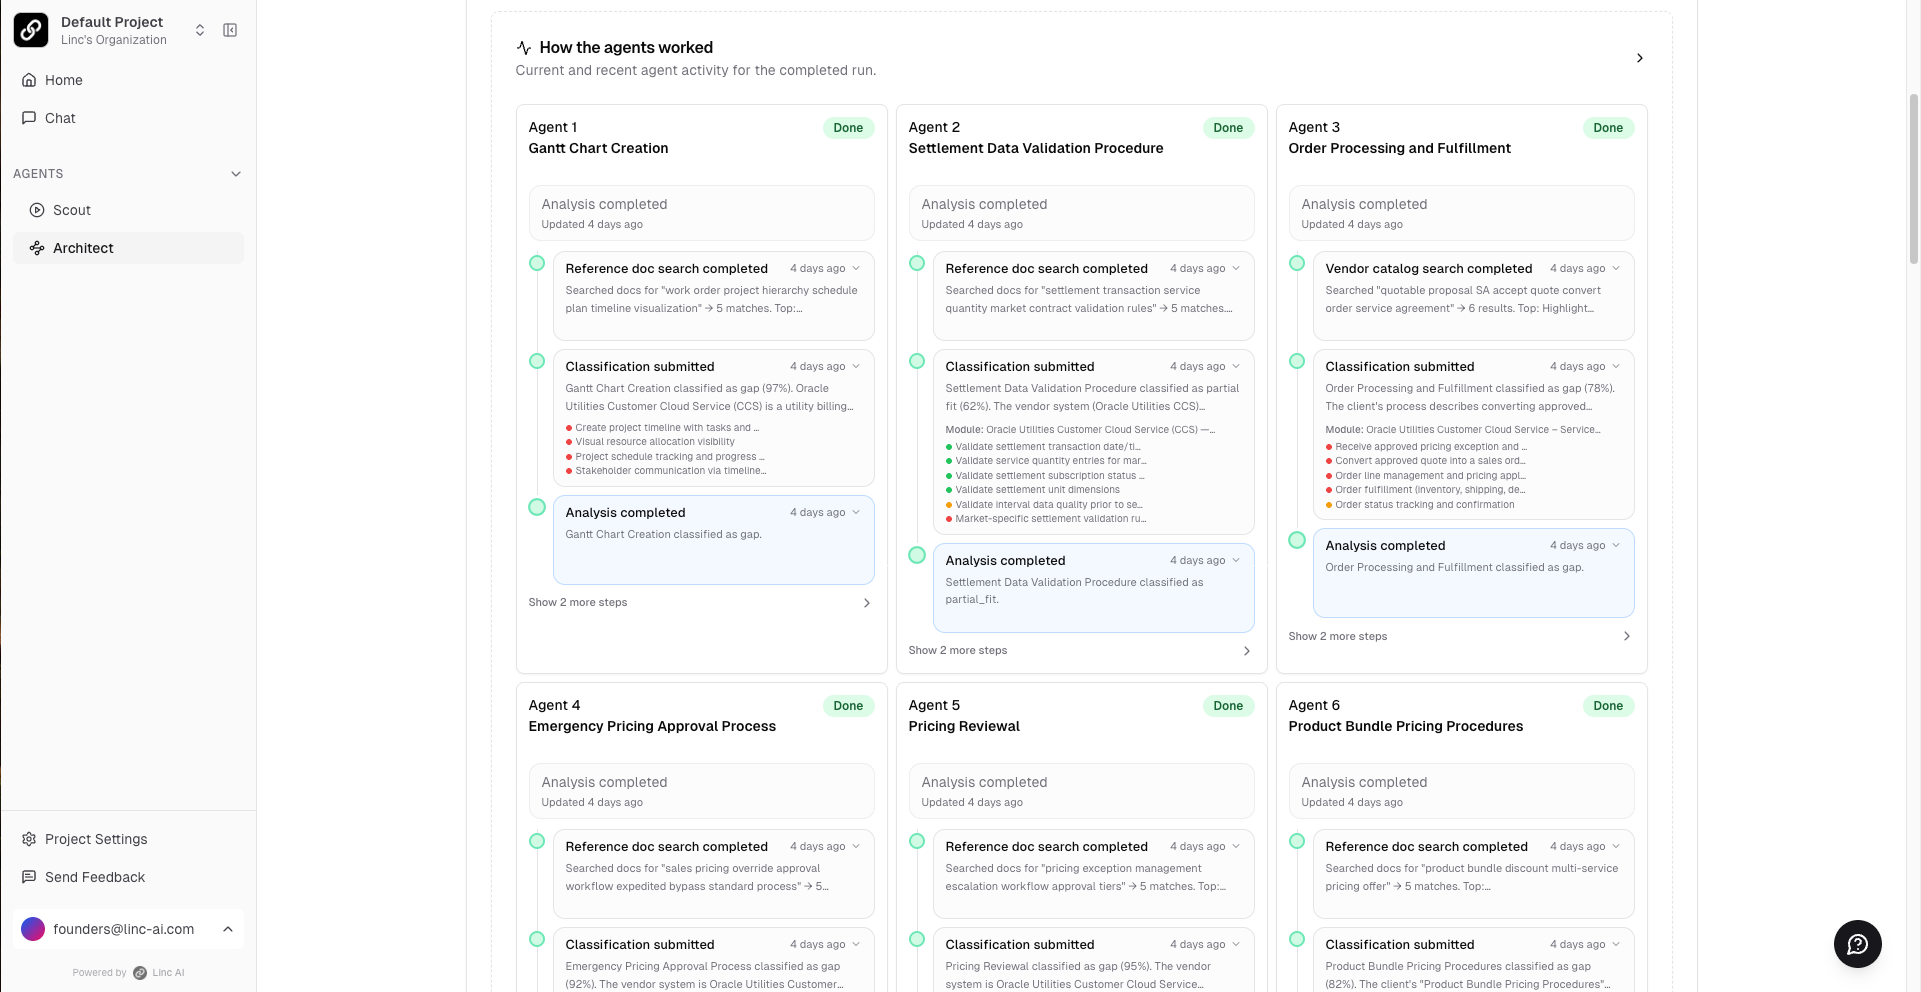Click the founders account avatar
The image size is (1921, 992).
(x=33, y=929)
